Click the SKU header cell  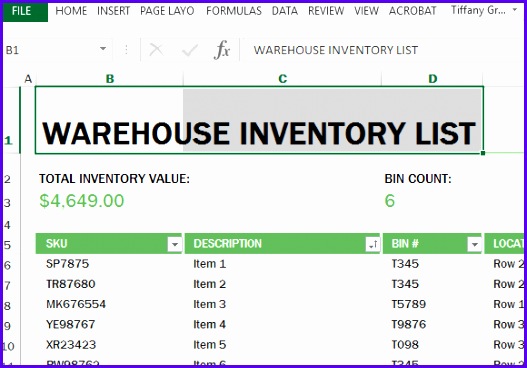coord(109,244)
